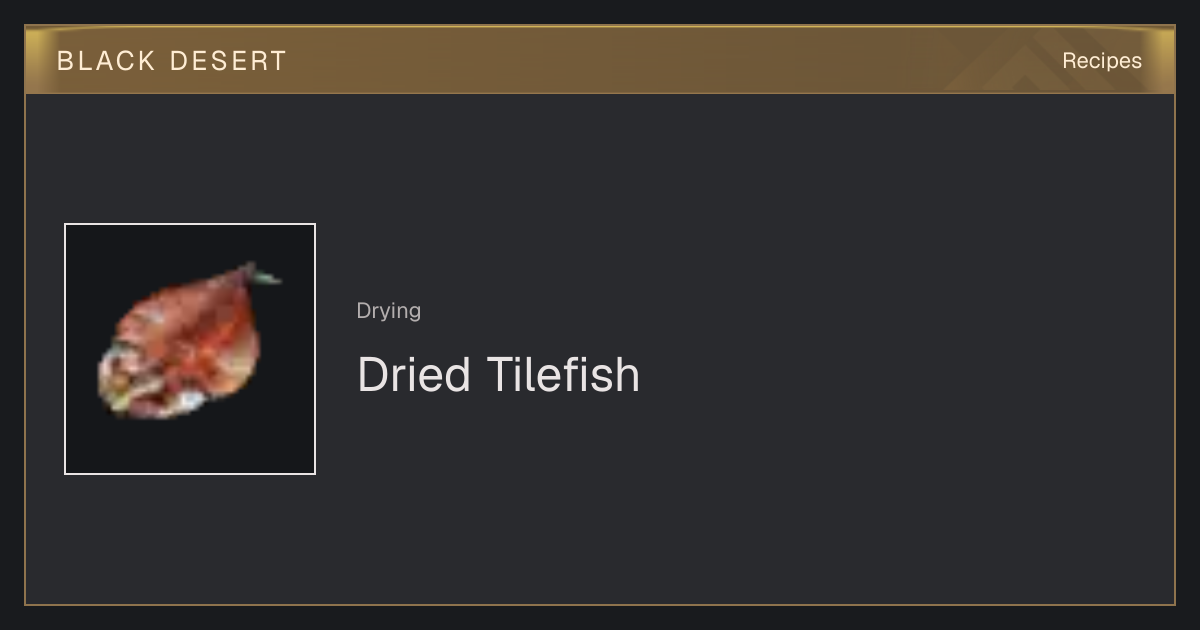
Task: Click the empty card area below the thumbnail
Action: (x=190, y=540)
